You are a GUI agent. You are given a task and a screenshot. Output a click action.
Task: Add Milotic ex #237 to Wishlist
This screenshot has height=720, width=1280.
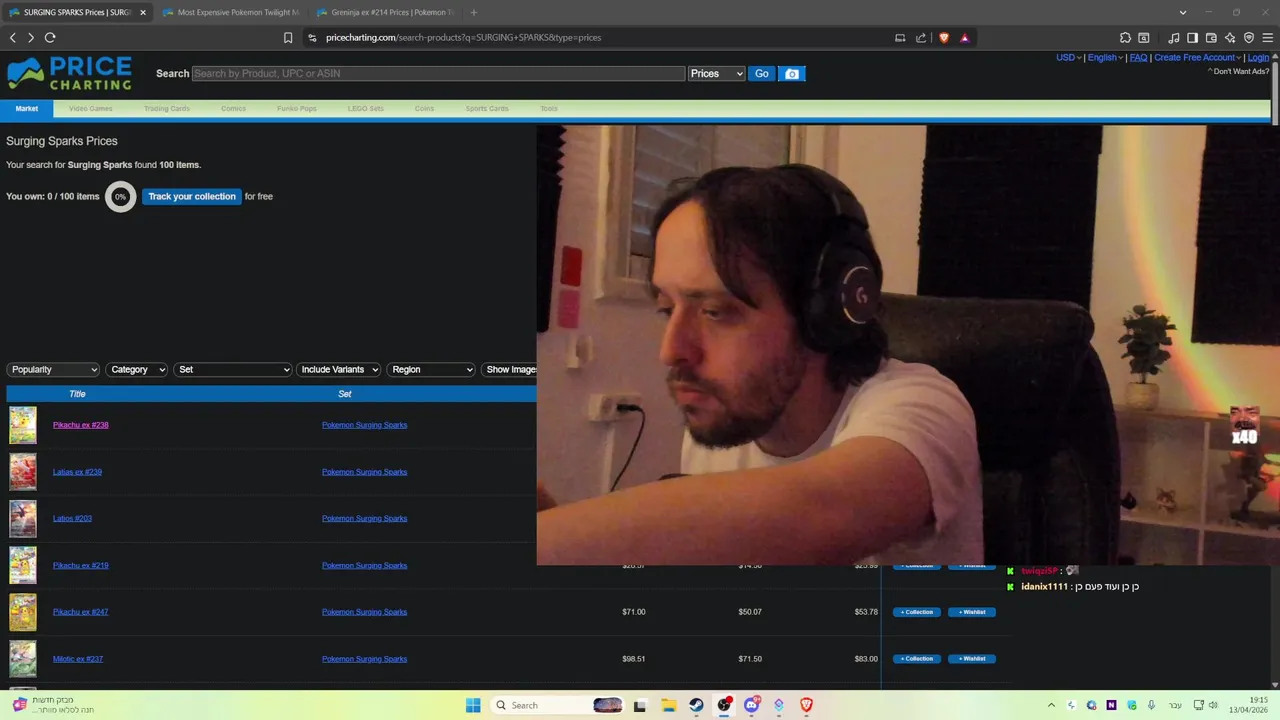tap(972, 659)
